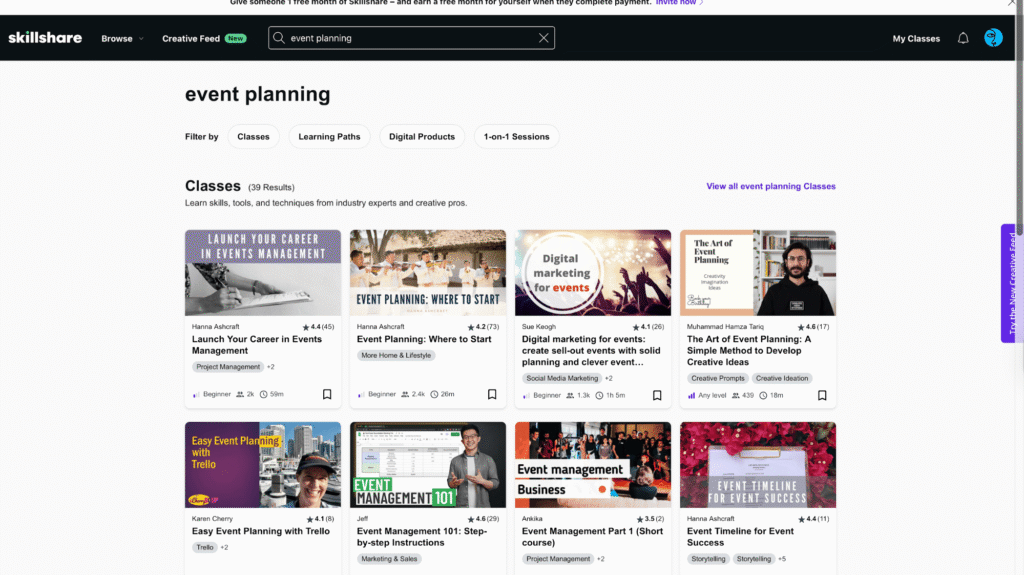The height and width of the screenshot is (575, 1024).
Task: Filter results by Digital Products
Action: click(422, 137)
